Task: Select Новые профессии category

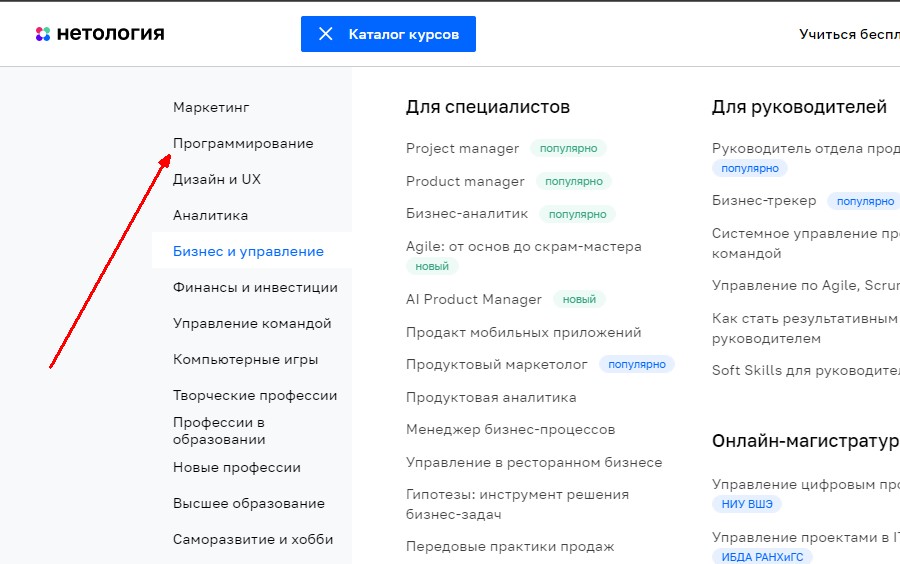Action: pyautogui.click(x=237, y=468)
